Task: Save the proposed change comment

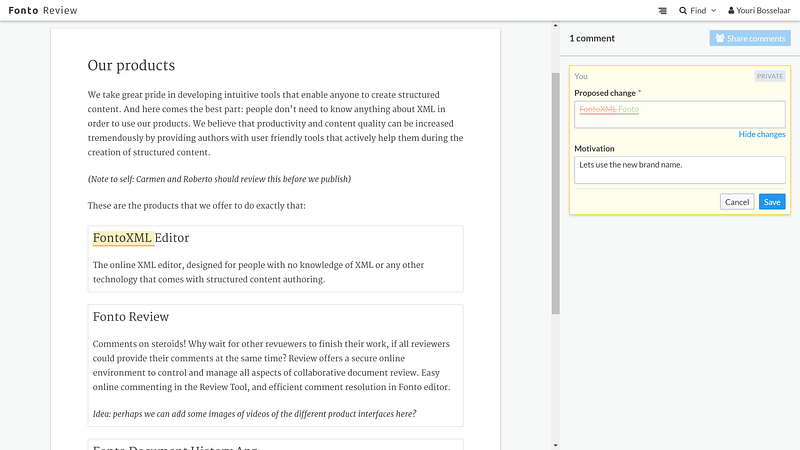Action: pyautogui.click(x=772, y=202)
